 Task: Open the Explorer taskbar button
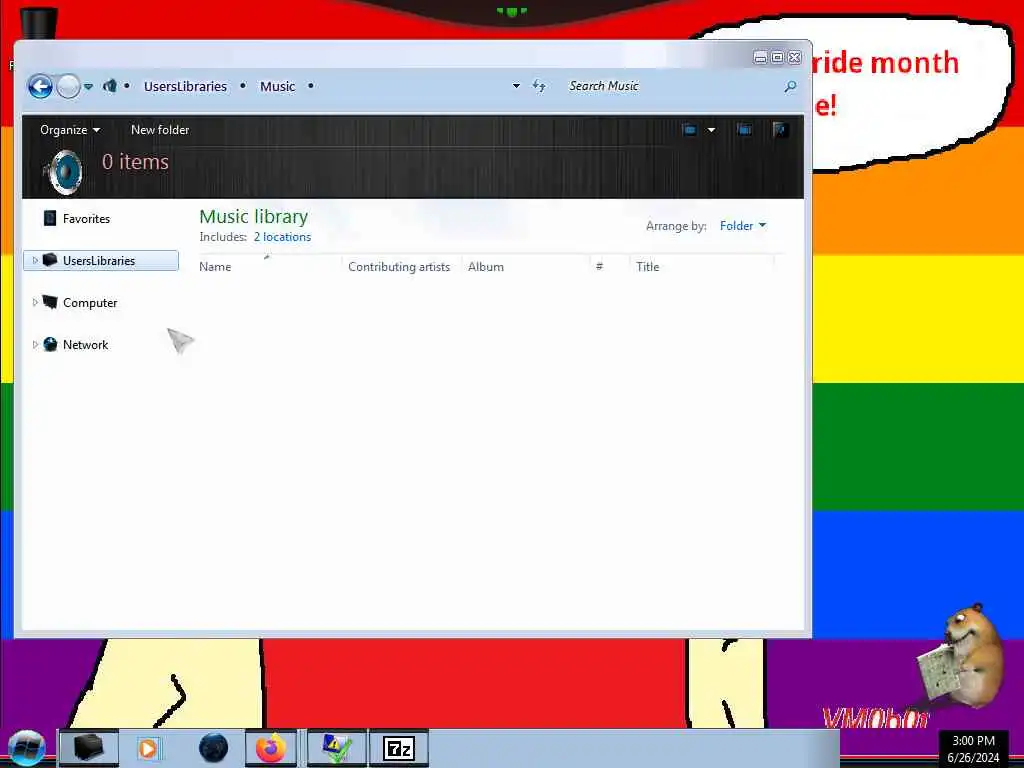coord(89,748)
